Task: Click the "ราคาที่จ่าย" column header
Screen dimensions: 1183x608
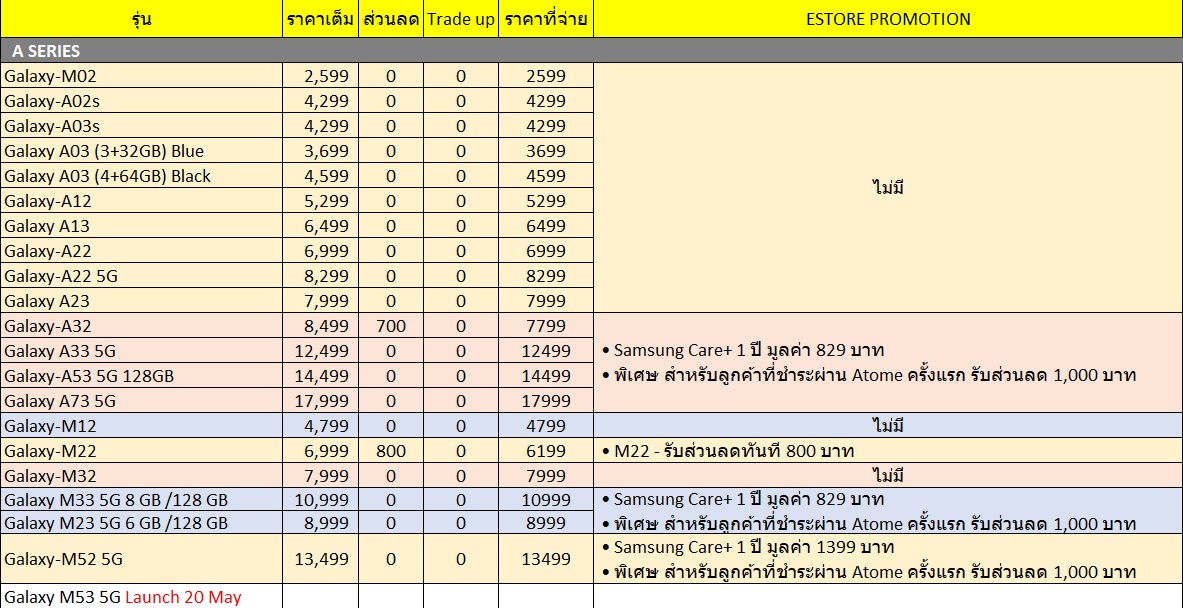Action: pyautogui.click(x=545, y=20)
